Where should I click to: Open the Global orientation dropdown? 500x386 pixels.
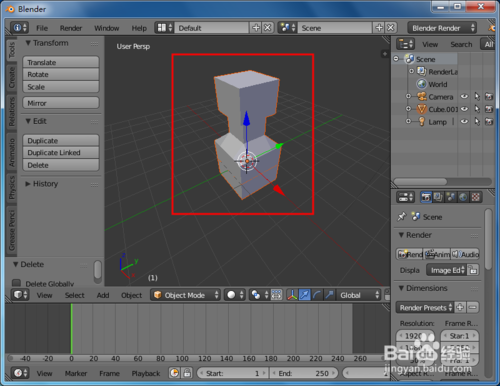tap(358, 295)
